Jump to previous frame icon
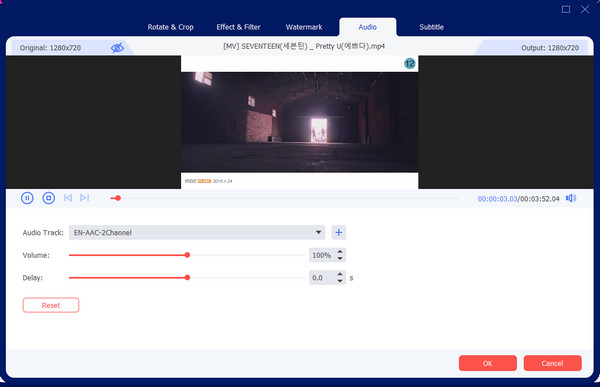This screenshot has width=600, height=387. [x=68, y=198]
